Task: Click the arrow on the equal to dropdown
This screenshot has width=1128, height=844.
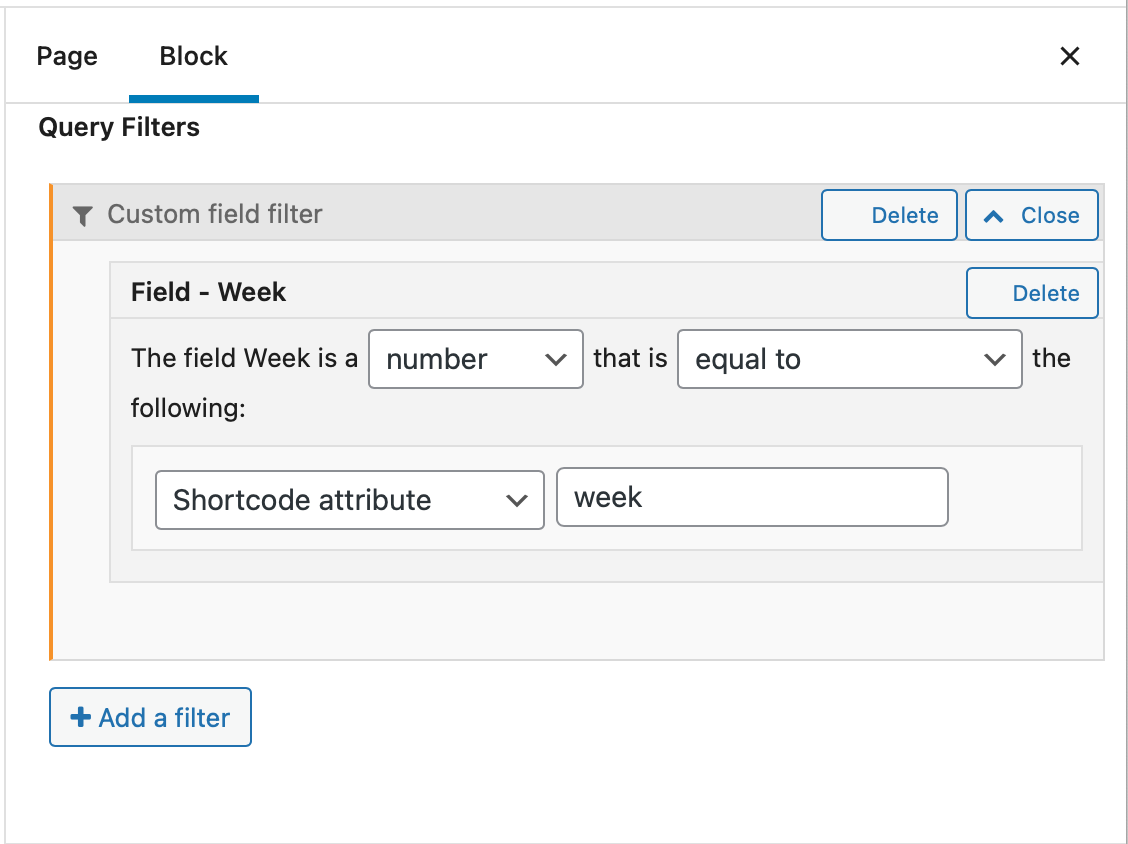Action: 995,360
